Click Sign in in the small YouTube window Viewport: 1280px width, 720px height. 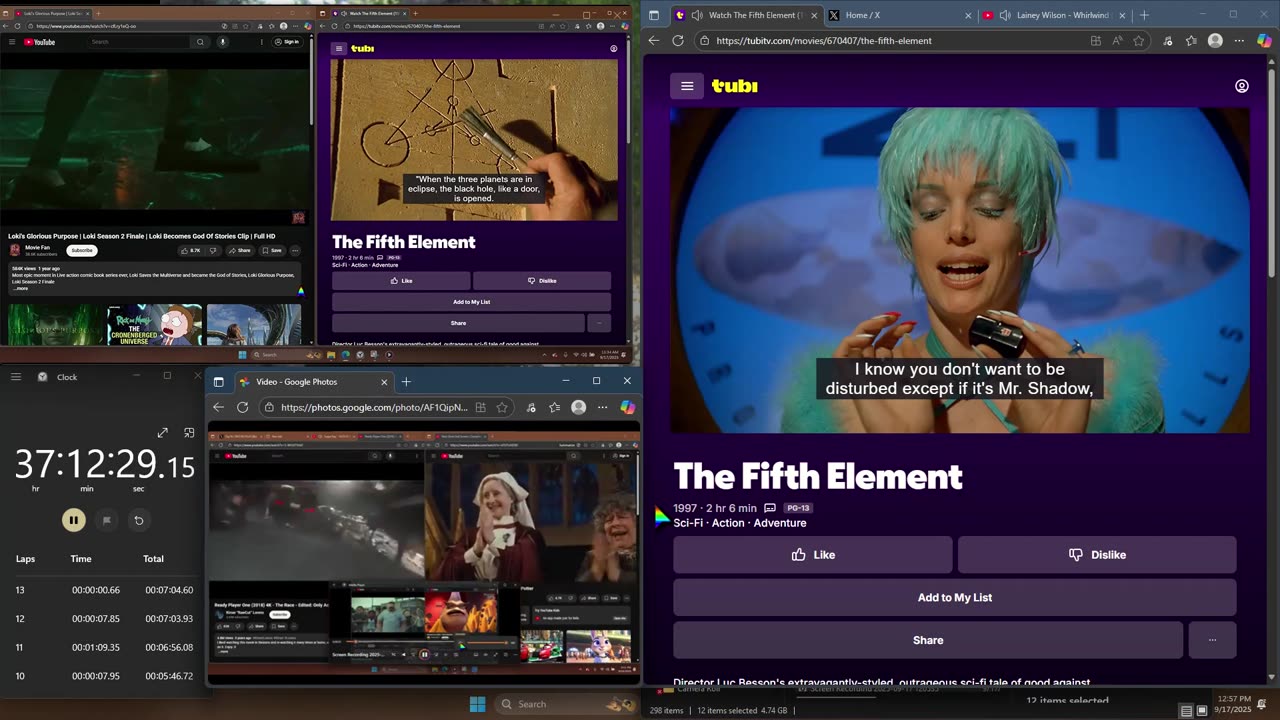coord(287,42)
